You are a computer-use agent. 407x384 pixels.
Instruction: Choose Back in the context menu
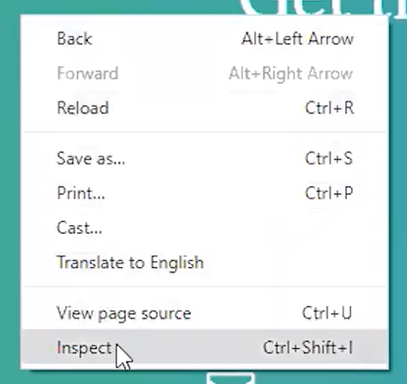(205, 39)
